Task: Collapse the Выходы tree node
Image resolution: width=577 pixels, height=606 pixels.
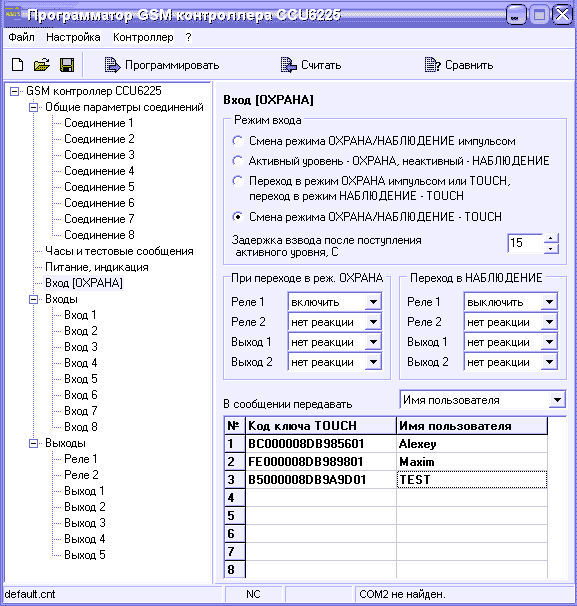Action: click(x=34, y=443)
